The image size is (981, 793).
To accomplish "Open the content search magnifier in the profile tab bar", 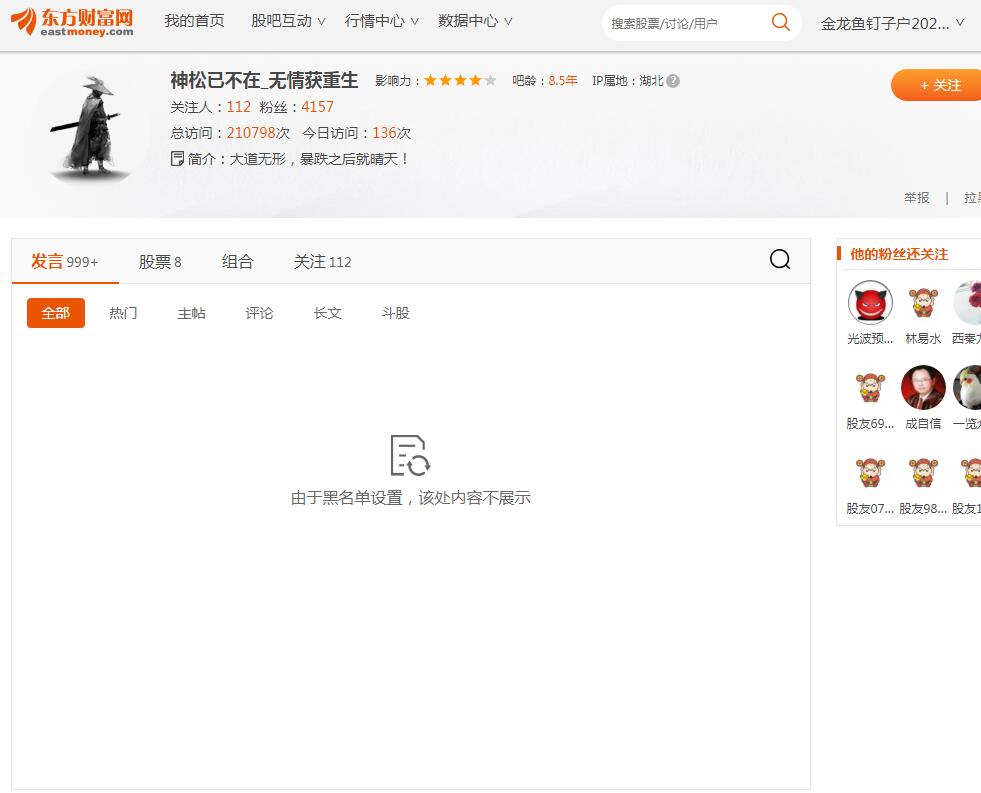I will [x=779, y=260].
